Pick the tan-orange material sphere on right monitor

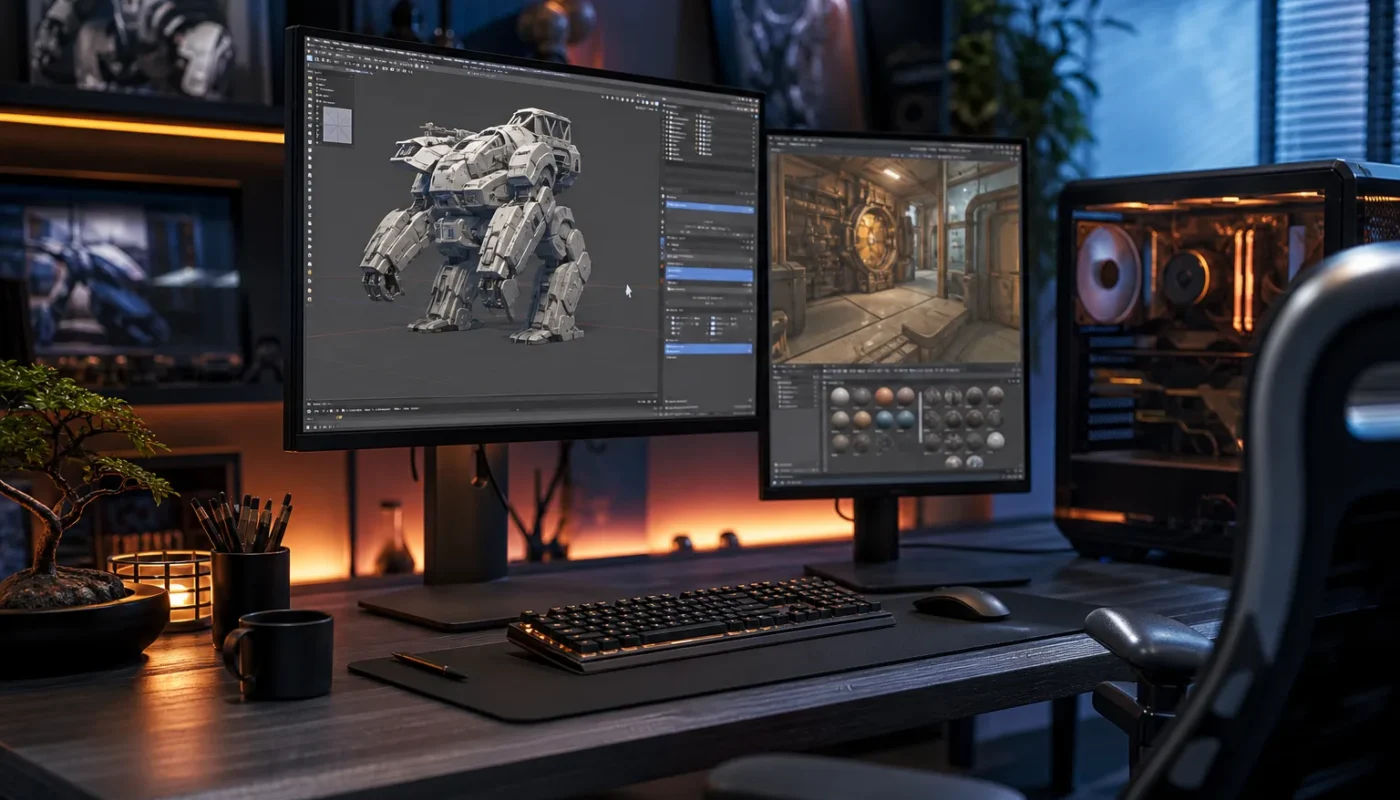[862, 419]
